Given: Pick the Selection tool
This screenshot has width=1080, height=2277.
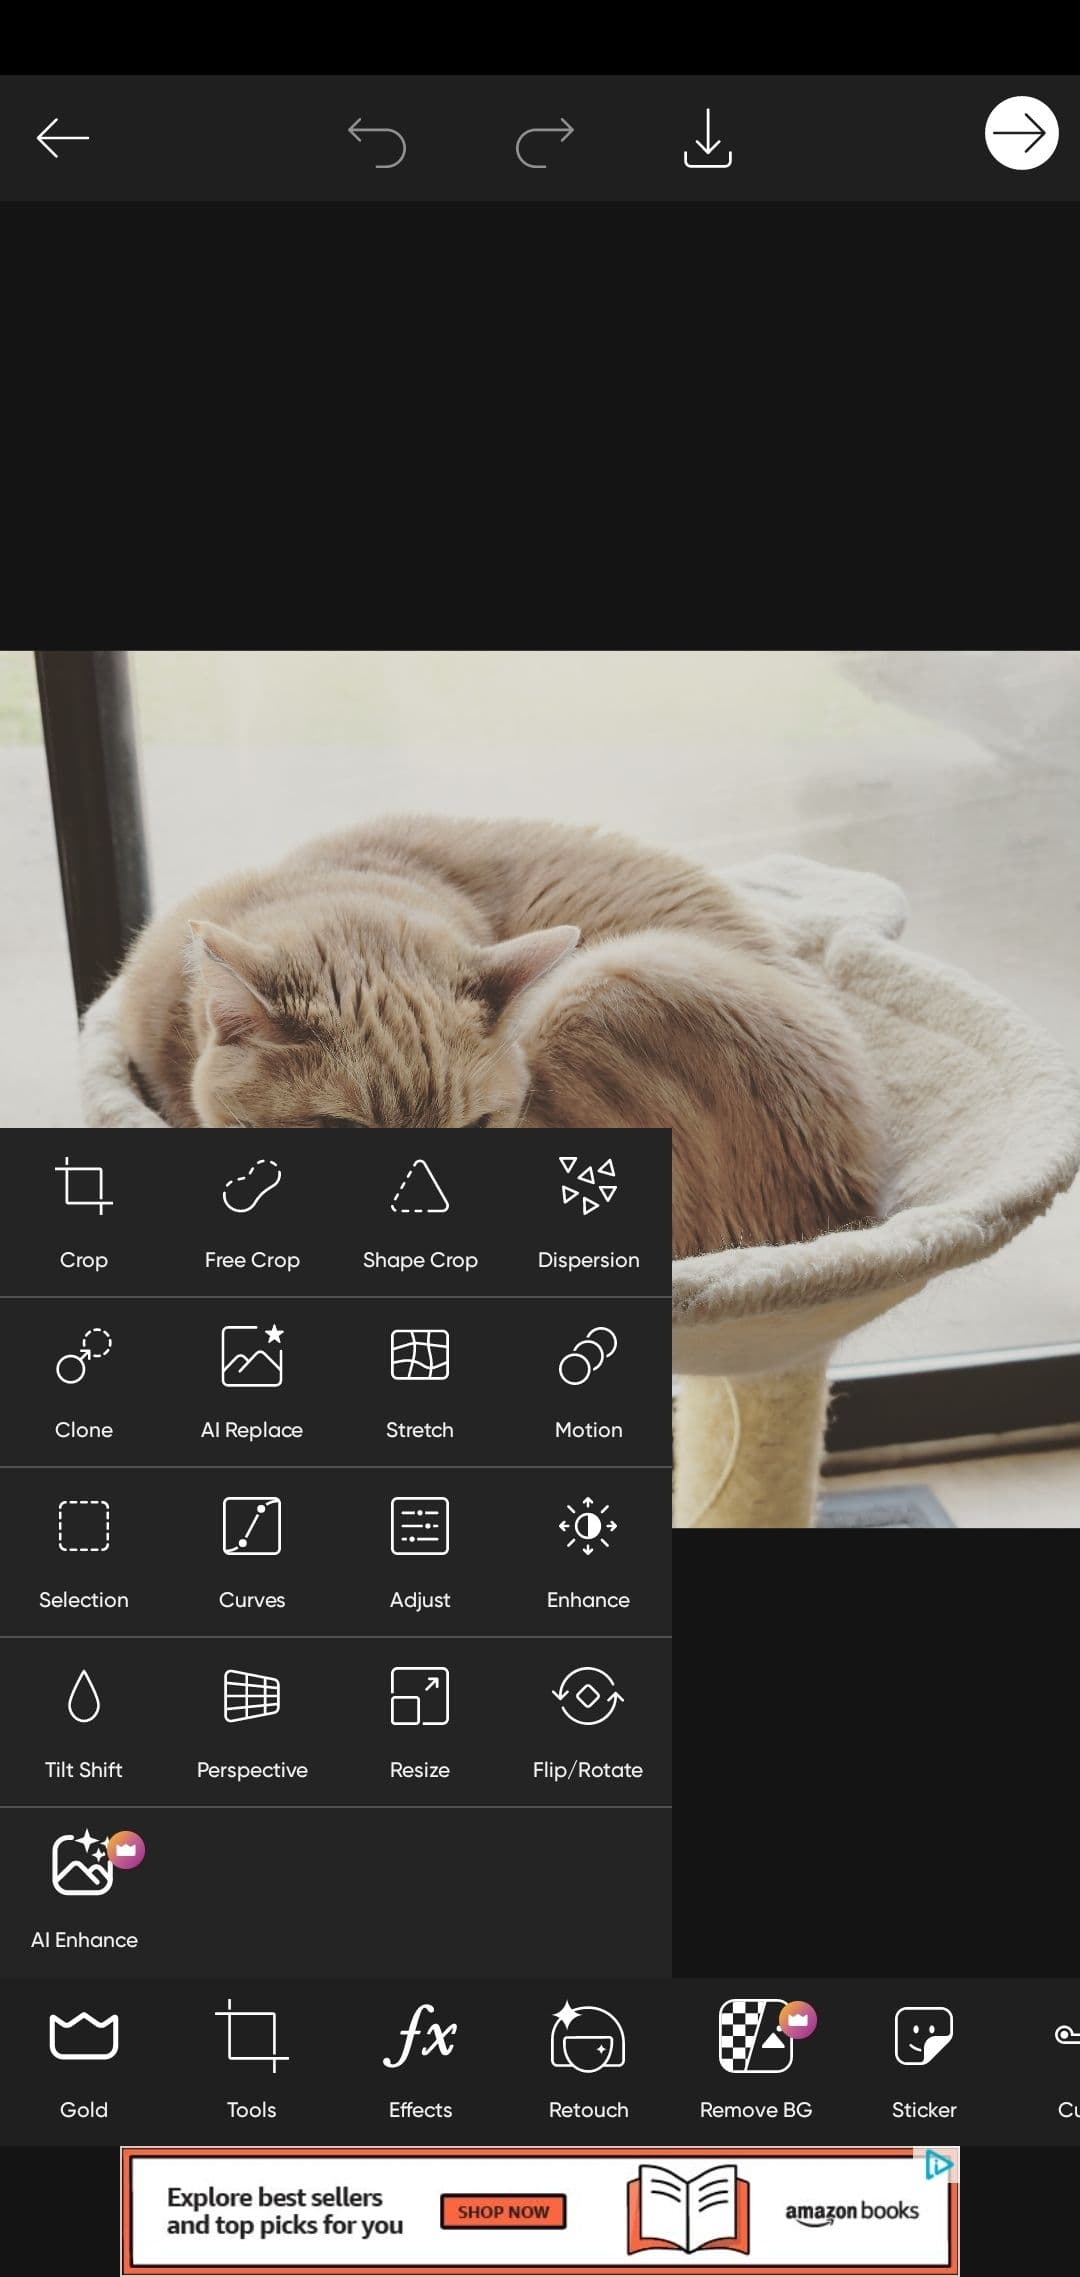Looking at the screenshot, I should click(x=84, y=1553).
